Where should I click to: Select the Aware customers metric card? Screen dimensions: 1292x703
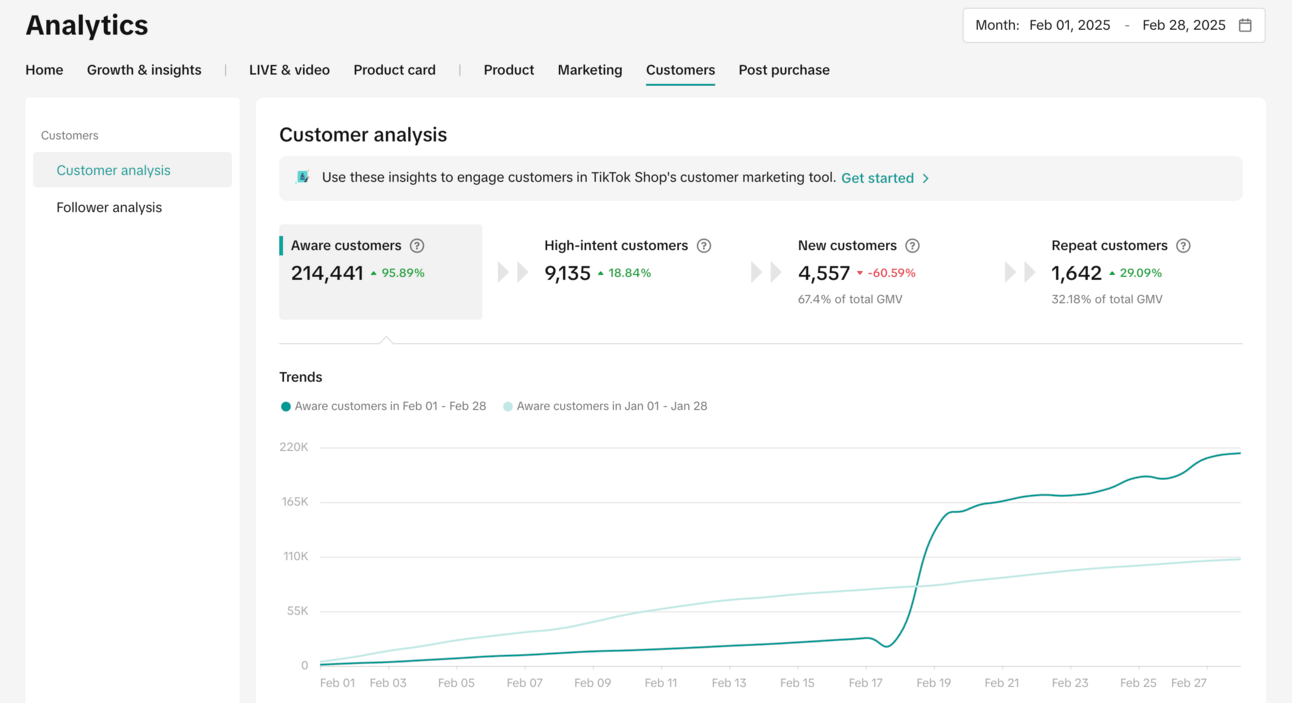(x=380, y=272)
